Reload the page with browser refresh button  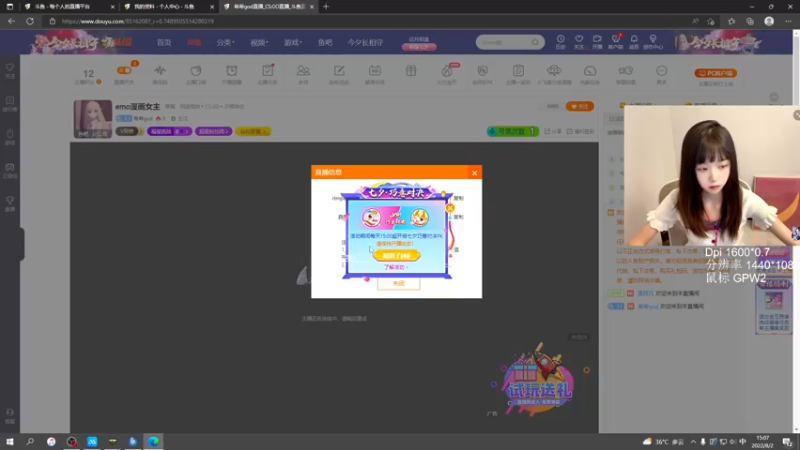point(30,21)
